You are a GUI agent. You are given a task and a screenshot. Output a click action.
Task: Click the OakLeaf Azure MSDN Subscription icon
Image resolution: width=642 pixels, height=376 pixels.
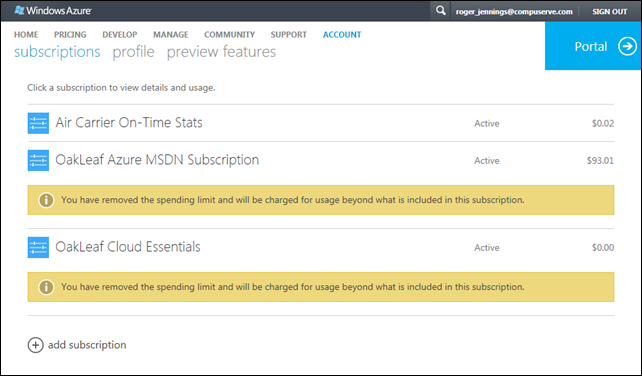click(38, 160)
